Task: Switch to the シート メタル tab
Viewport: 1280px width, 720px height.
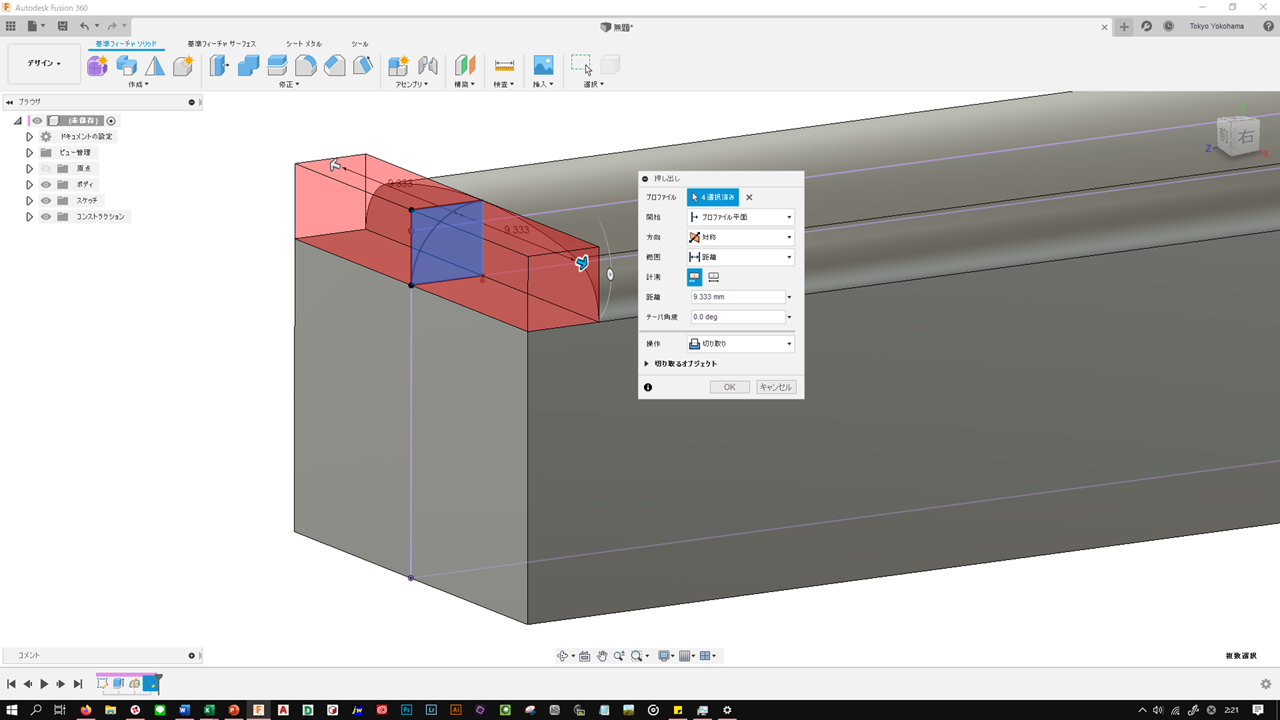Action: coord(304,44)
